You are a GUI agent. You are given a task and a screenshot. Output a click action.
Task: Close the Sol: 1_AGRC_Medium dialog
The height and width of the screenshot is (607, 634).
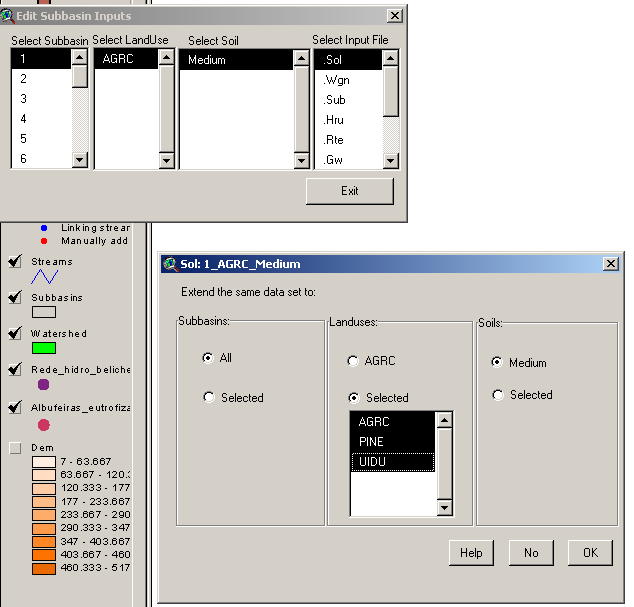(x=610, y=264)
